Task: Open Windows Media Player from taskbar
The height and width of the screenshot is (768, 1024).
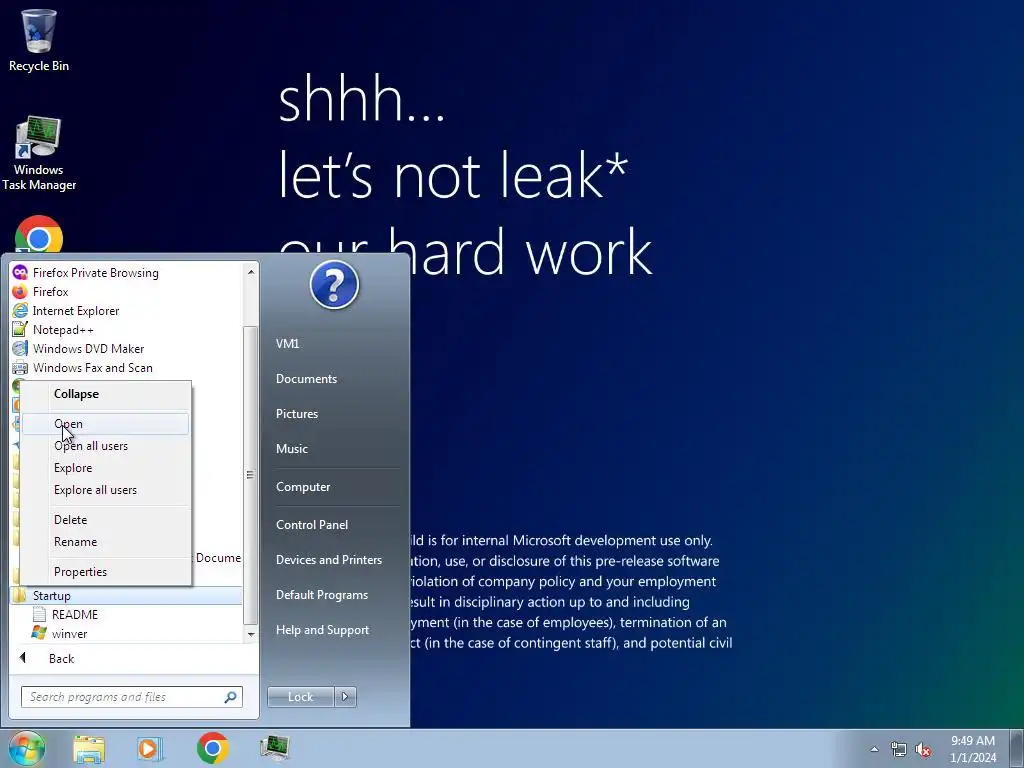Action: point(150,749)
